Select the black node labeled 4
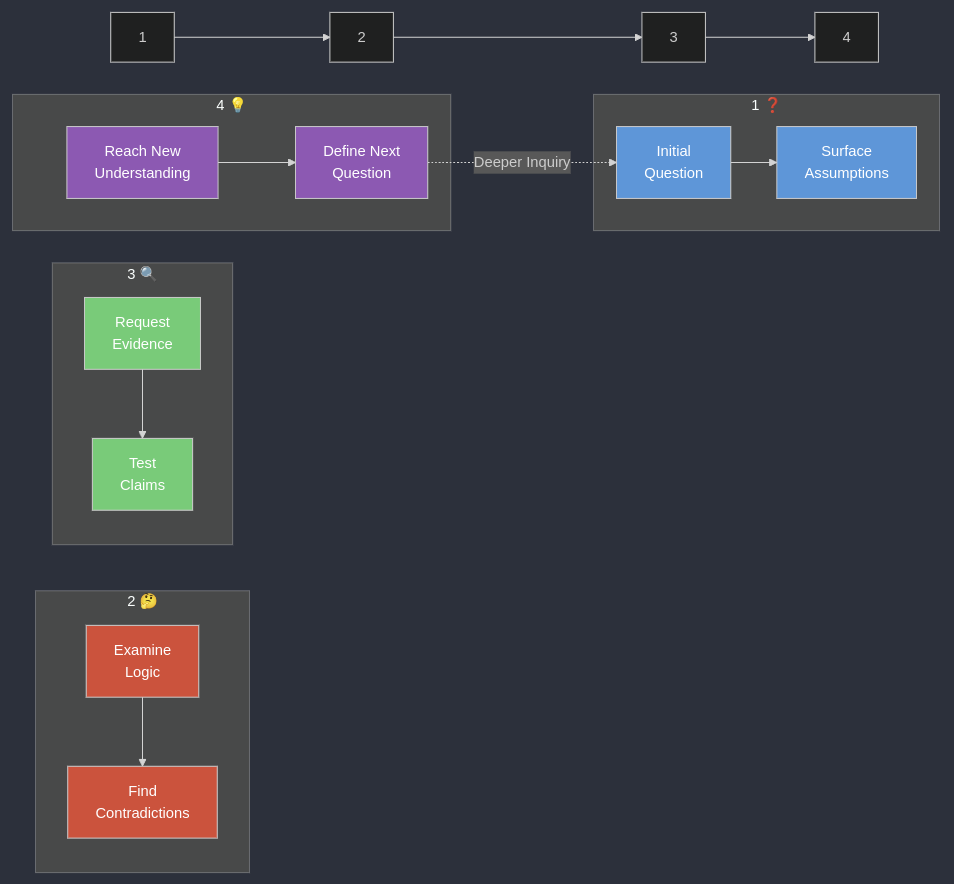This screenshot has width=954, height=884. (x=846, y=37)
